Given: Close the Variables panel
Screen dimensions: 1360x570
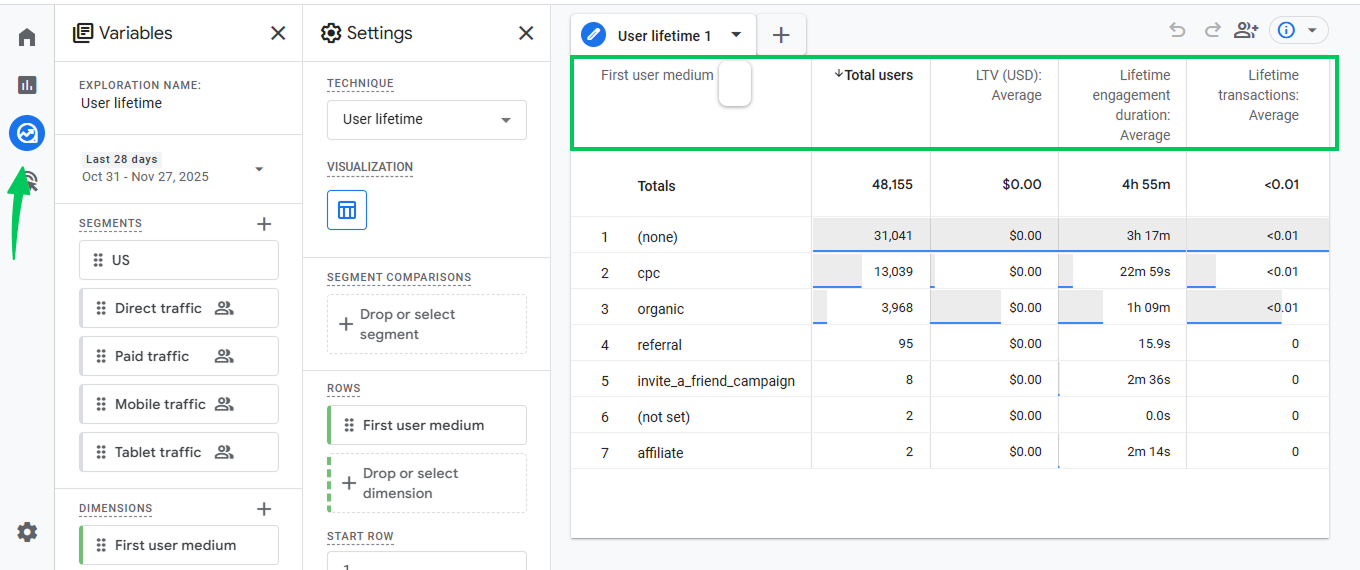Looking at the screenshot, I should (x=278, y=33).
